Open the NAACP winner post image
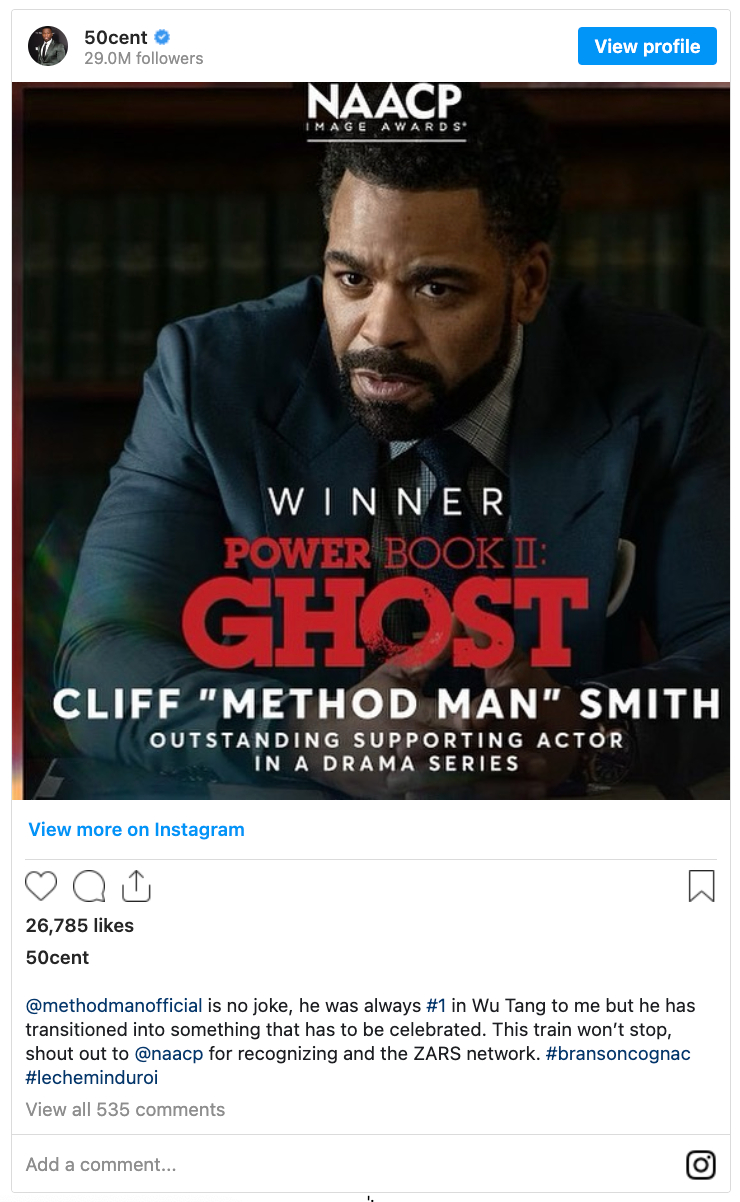The width and height of the screenshot is (740, 1202). [x=371, y=441]
